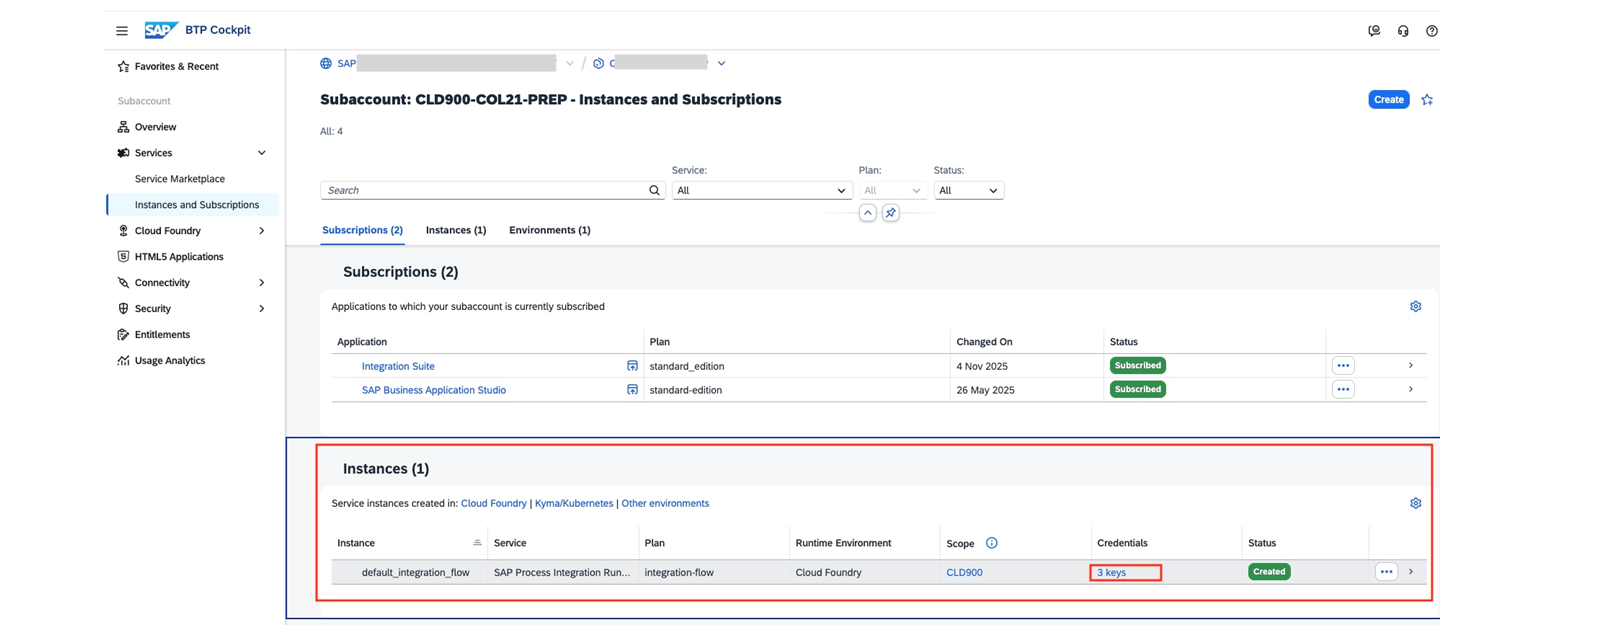Open the support headset icon
The height and width of the screenshot is (635, 1600).
point(1403,31)
